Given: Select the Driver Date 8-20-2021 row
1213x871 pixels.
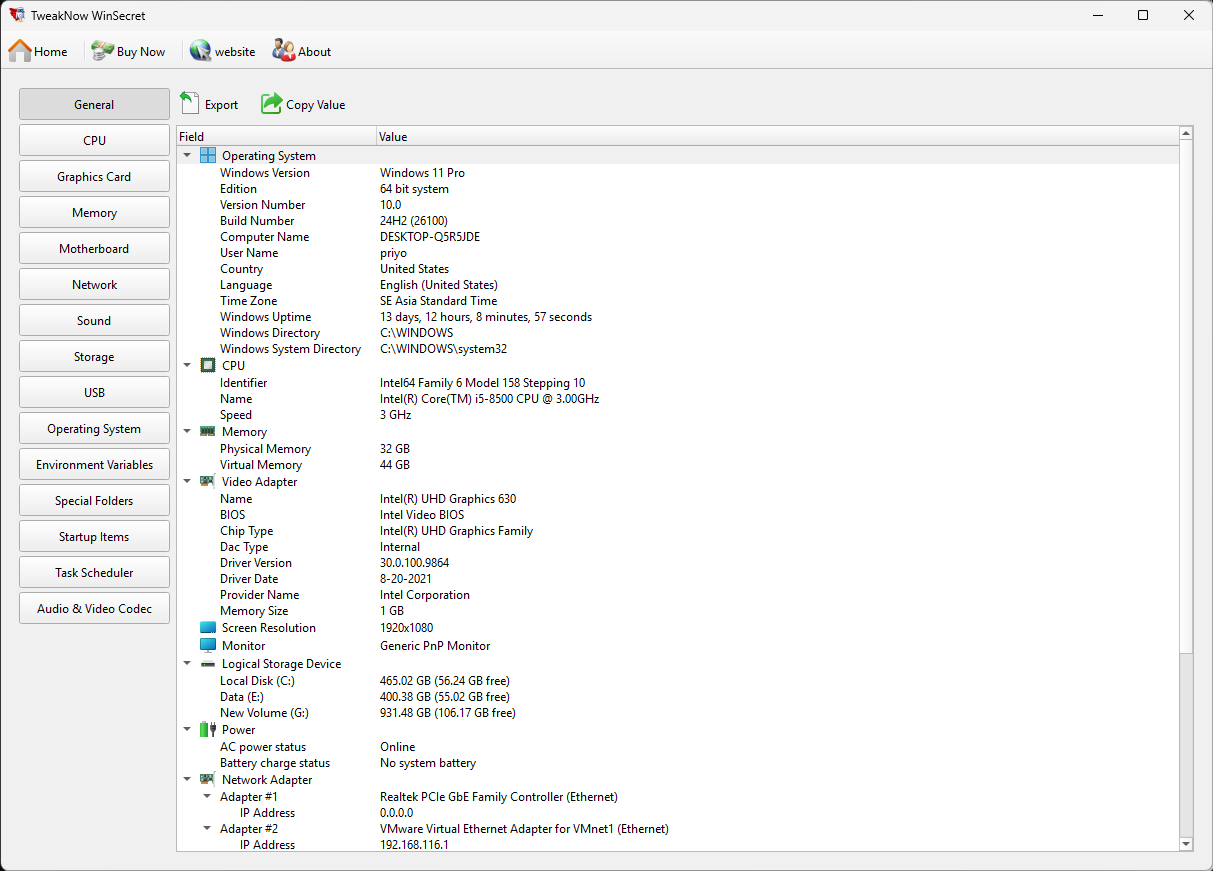Looking at the screenshot, I should click(x=678, y=579).
